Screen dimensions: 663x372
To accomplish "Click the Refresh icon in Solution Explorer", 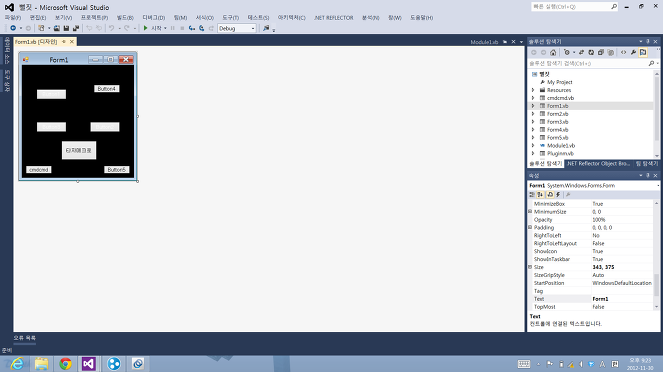I will click(x=591, y=52).
